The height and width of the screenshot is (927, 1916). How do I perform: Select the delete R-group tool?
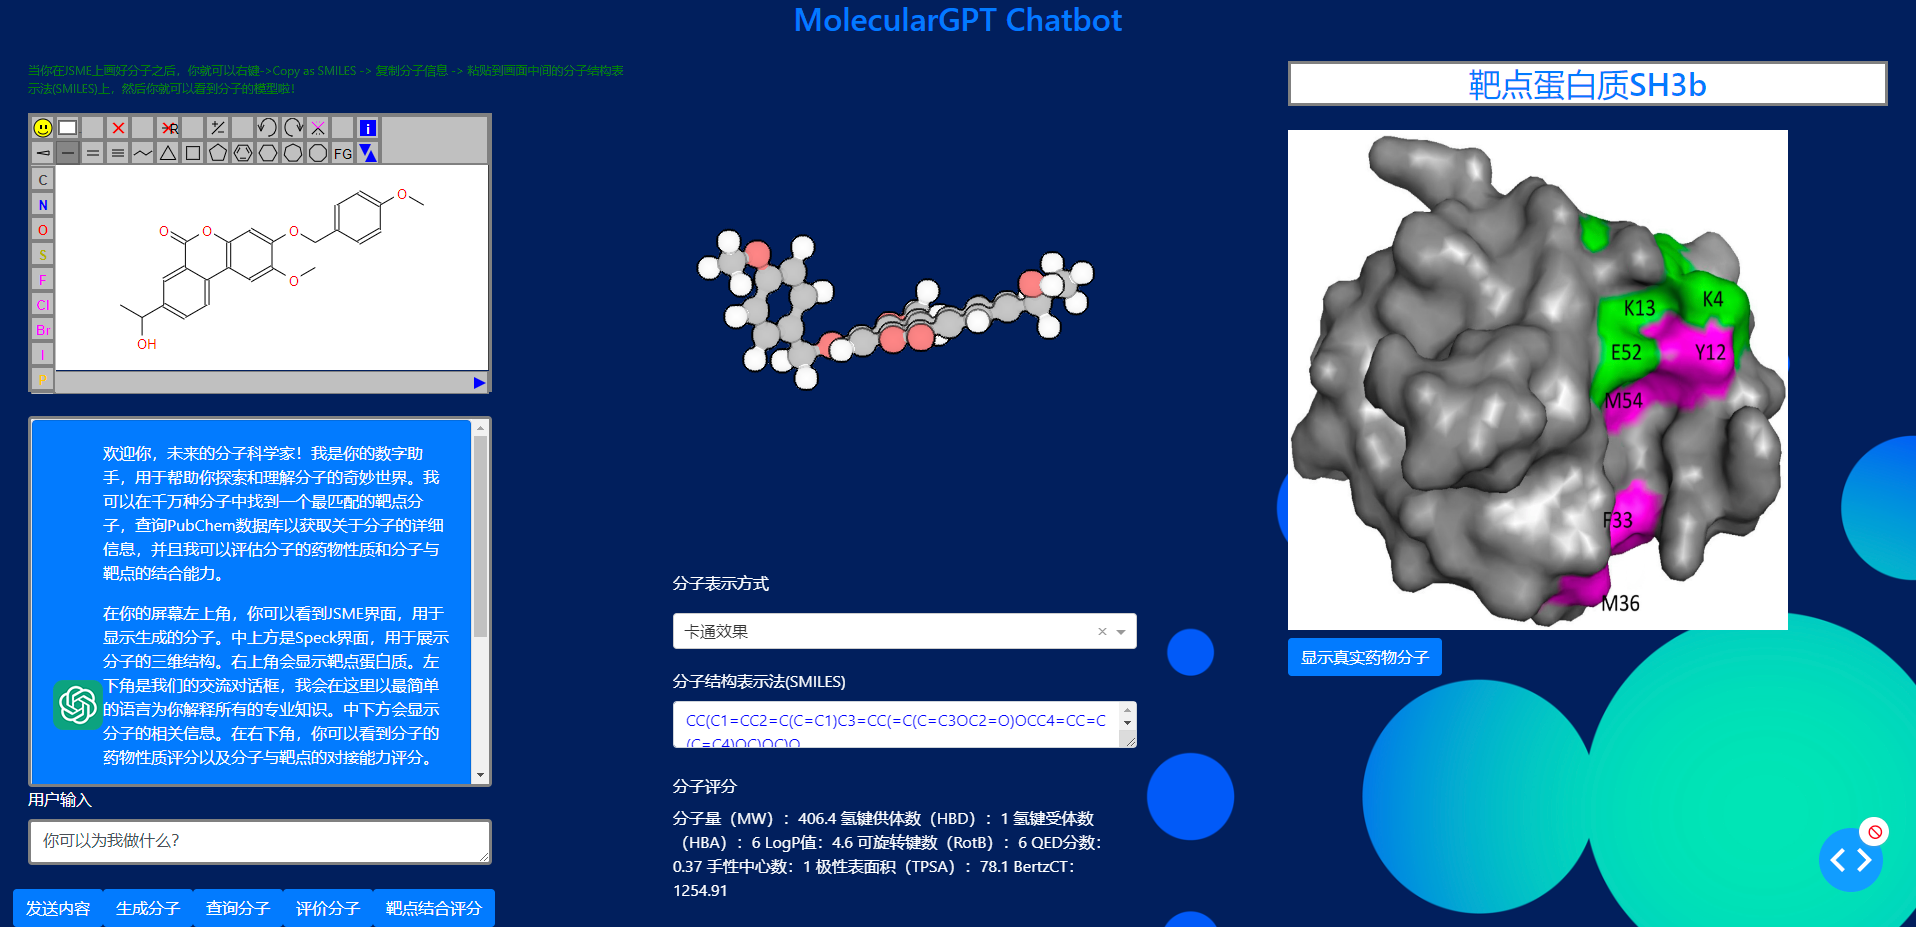point(168,128)
